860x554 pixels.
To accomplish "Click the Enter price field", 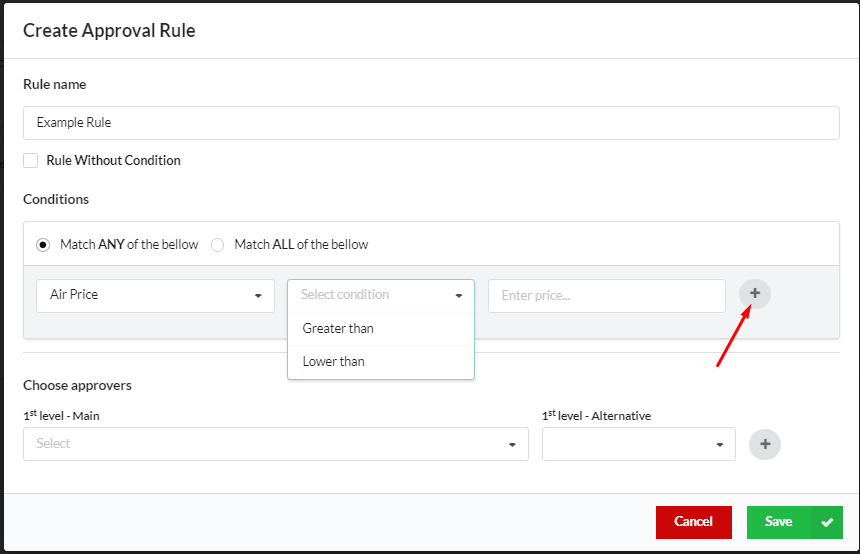I will (607, 296).
